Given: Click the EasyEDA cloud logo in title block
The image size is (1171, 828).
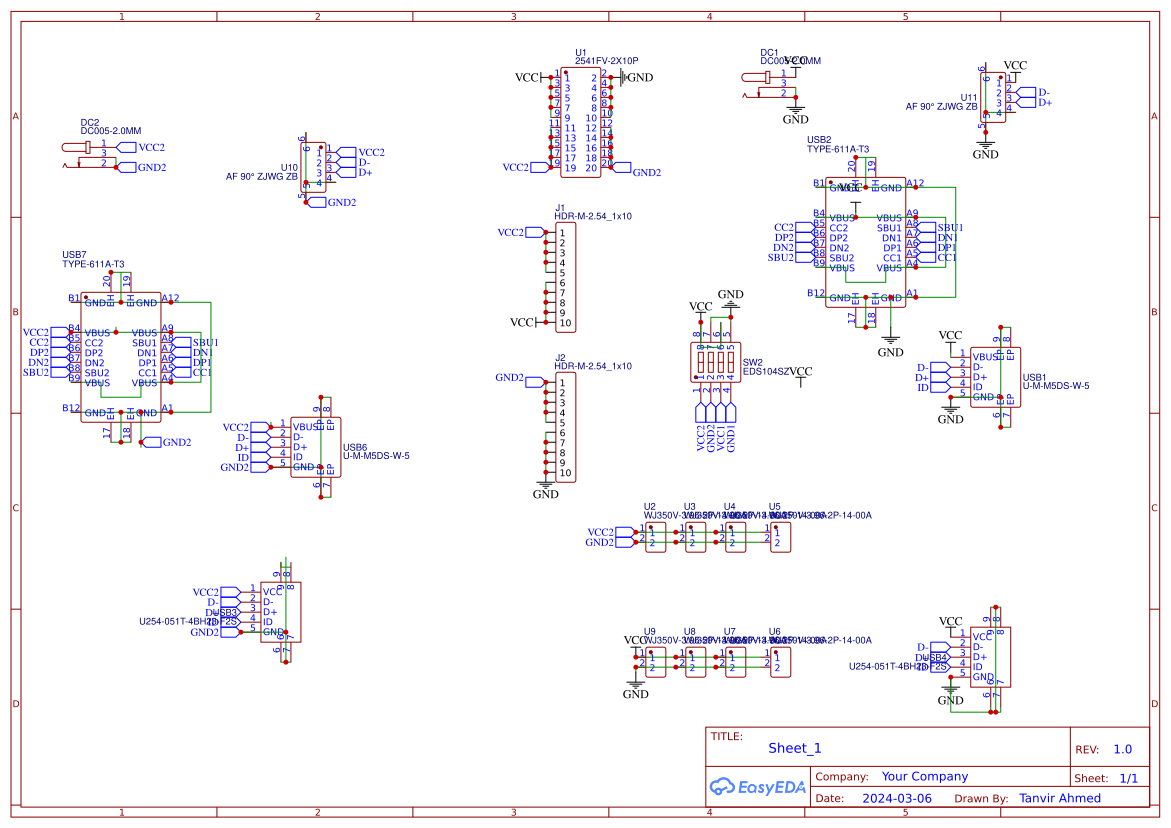Looking at the screenshot, I should (x=756, y=787).
